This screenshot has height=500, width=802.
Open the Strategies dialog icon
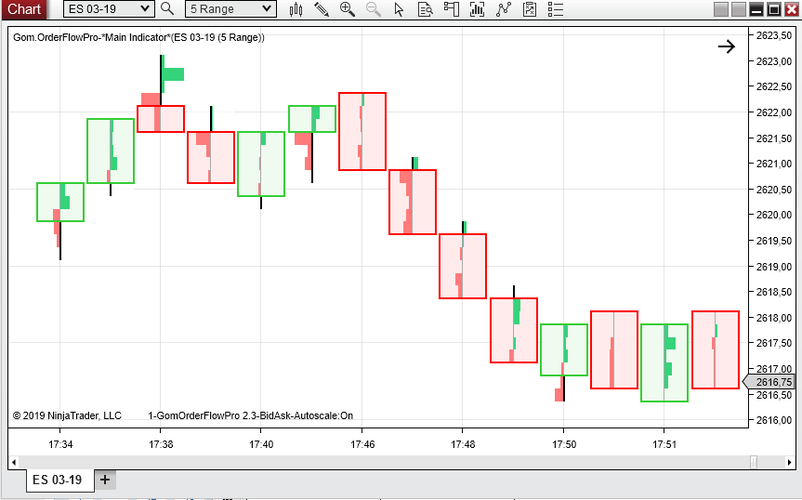(529, 9)
